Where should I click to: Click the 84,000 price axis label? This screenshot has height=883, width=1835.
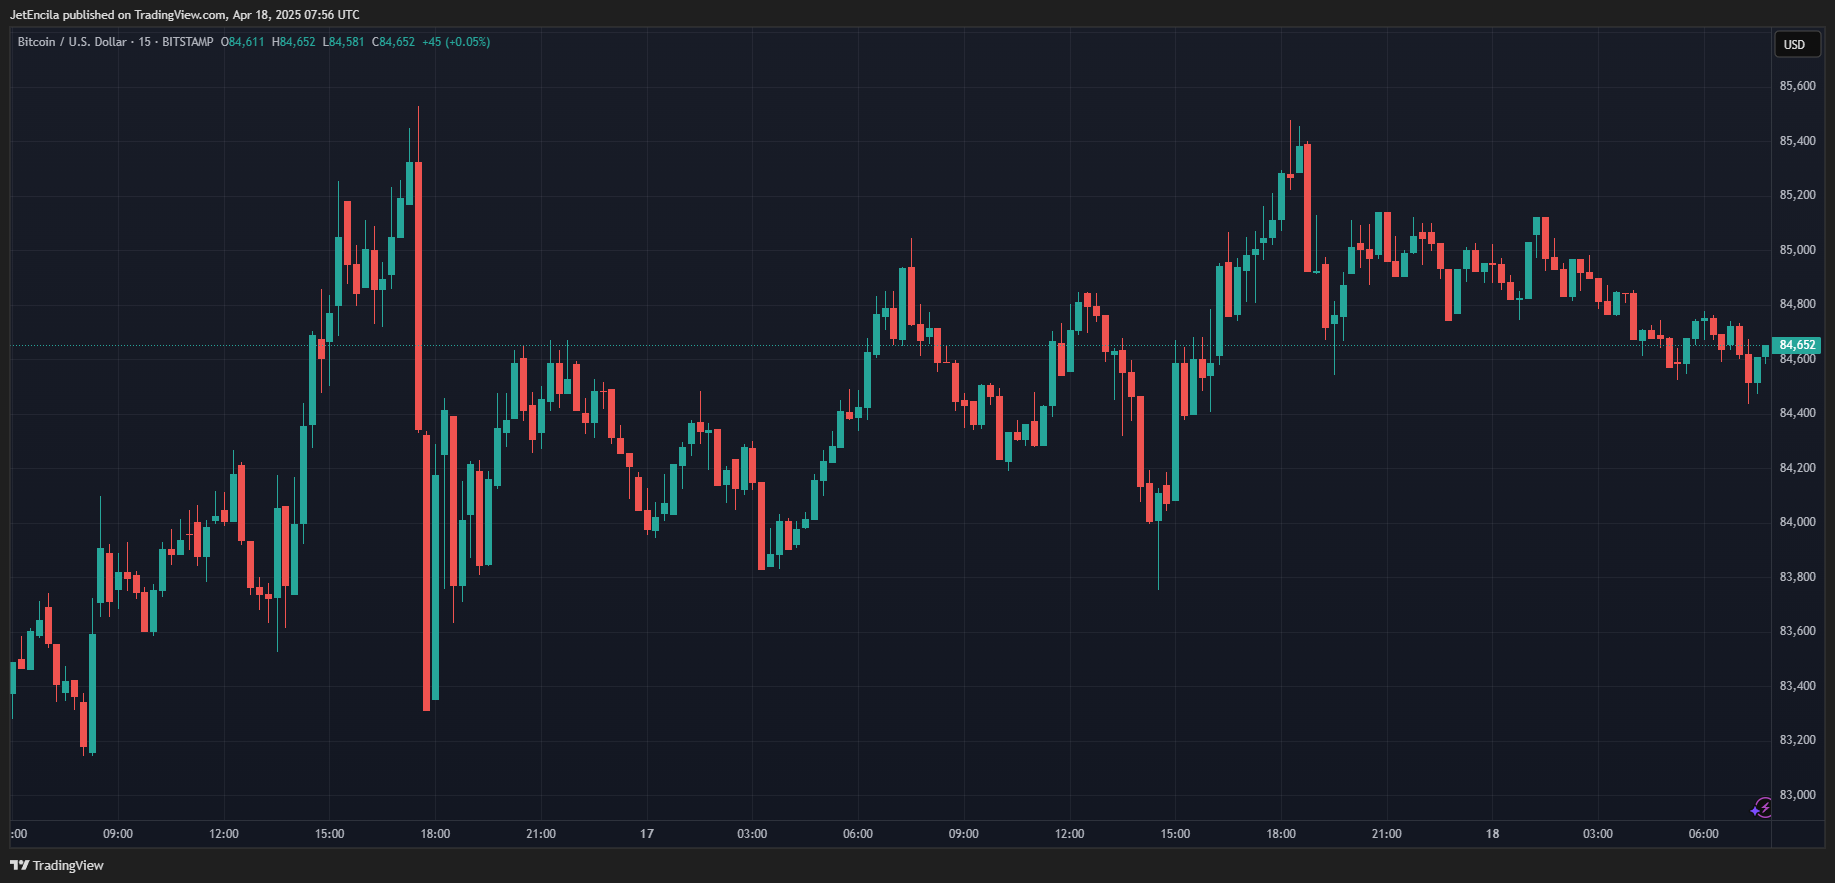click(1797, 522)
